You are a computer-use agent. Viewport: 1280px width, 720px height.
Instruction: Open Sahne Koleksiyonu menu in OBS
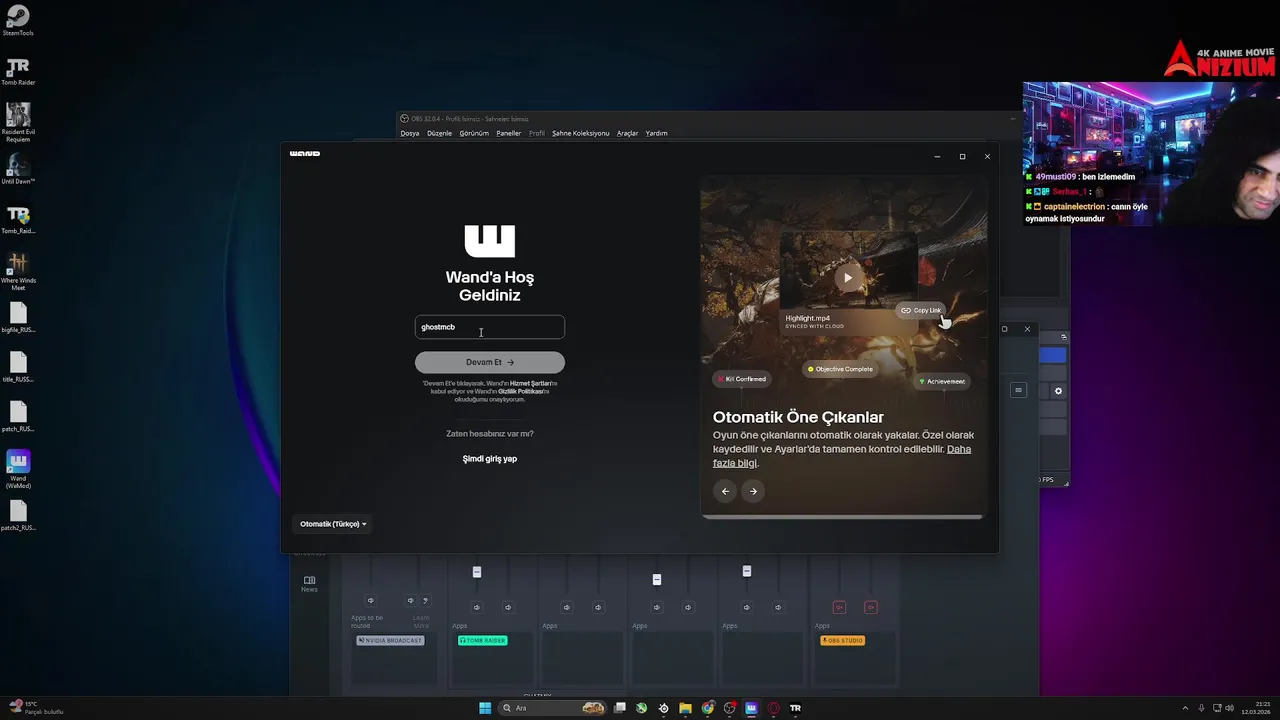tap(580, 133)
